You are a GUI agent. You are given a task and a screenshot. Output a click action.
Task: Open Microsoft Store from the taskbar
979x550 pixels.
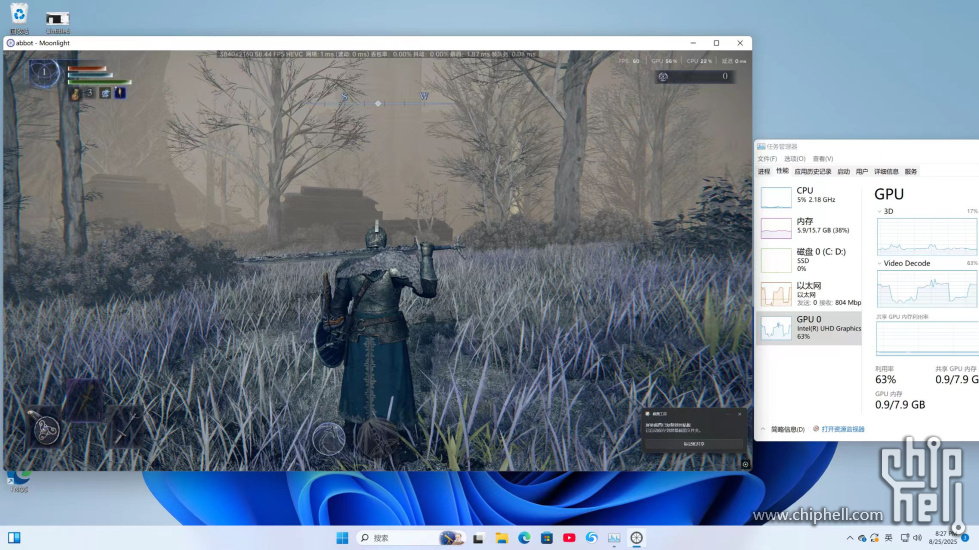pos(546,538)
